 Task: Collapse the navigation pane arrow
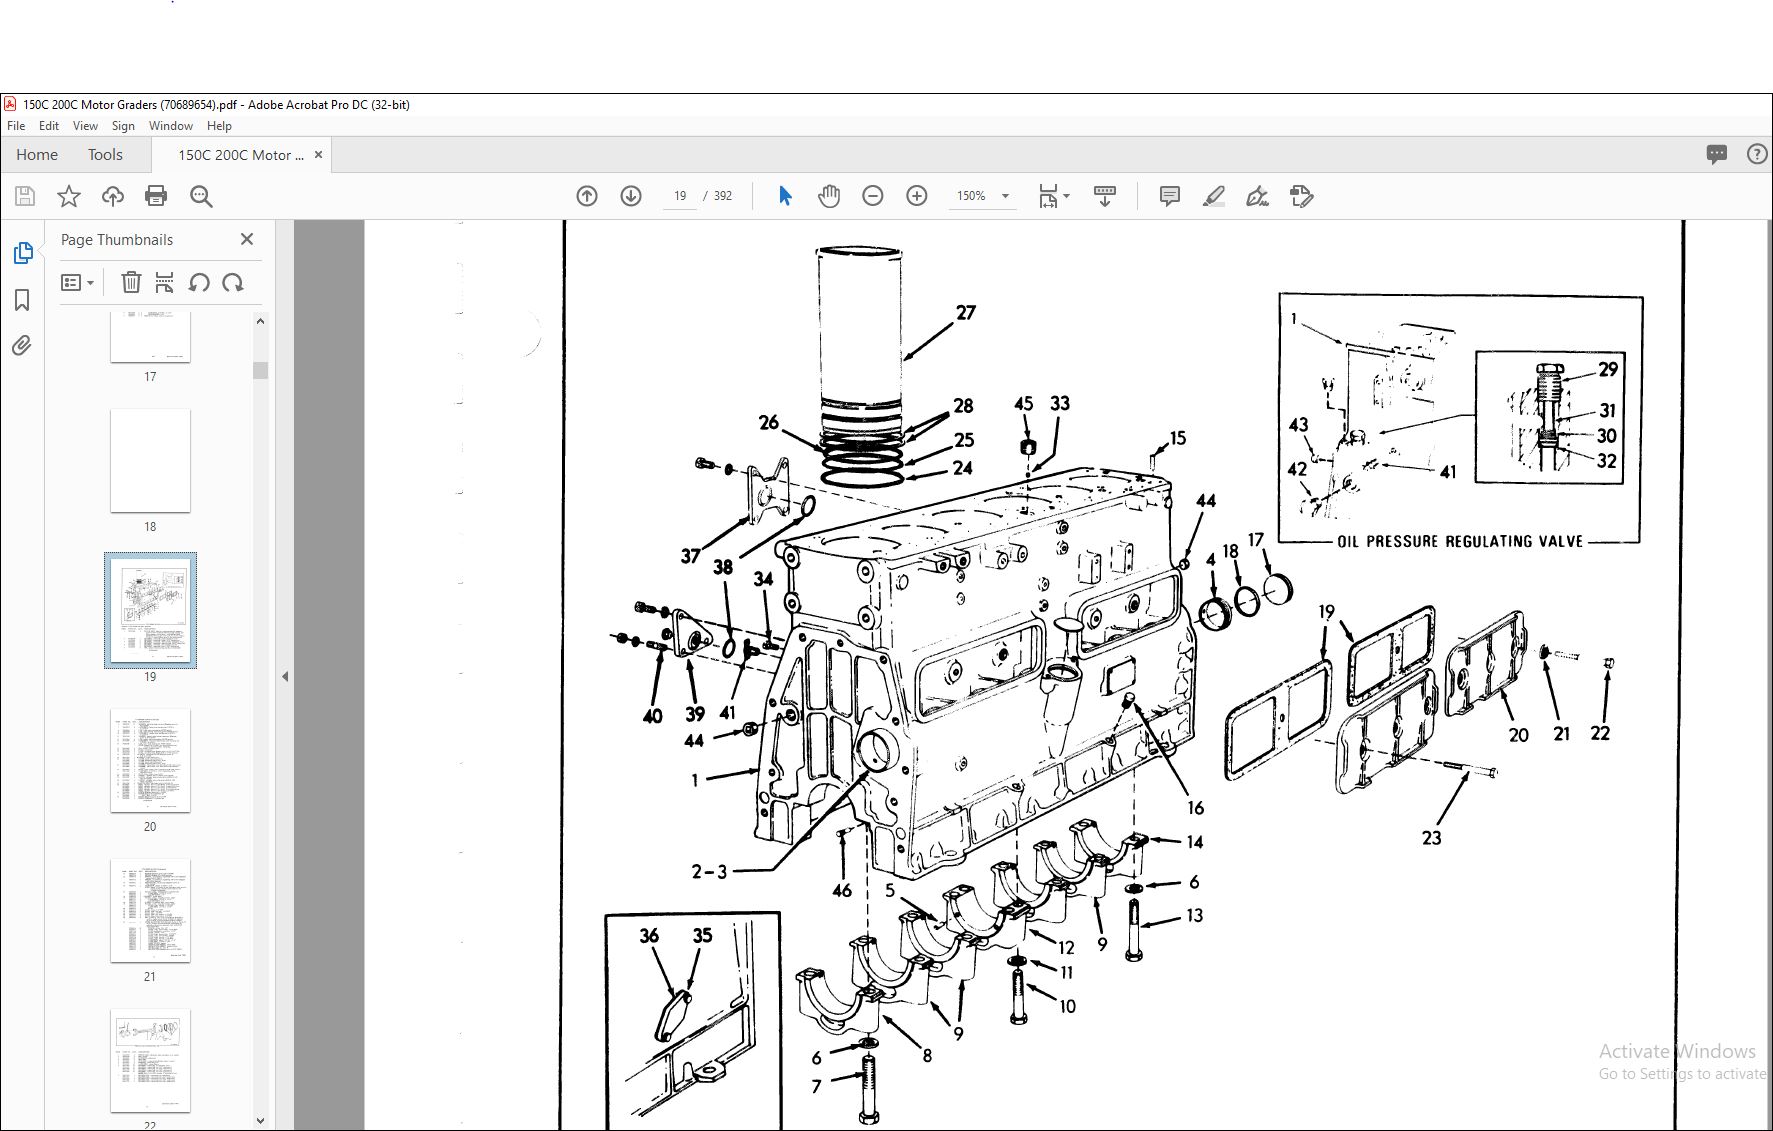(285, 677)
